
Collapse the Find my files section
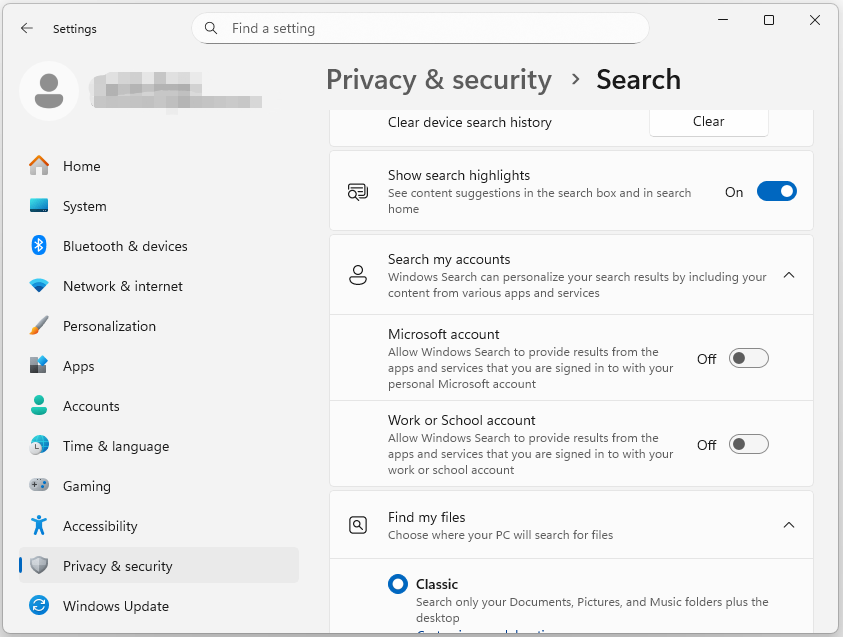pos(789,525)
